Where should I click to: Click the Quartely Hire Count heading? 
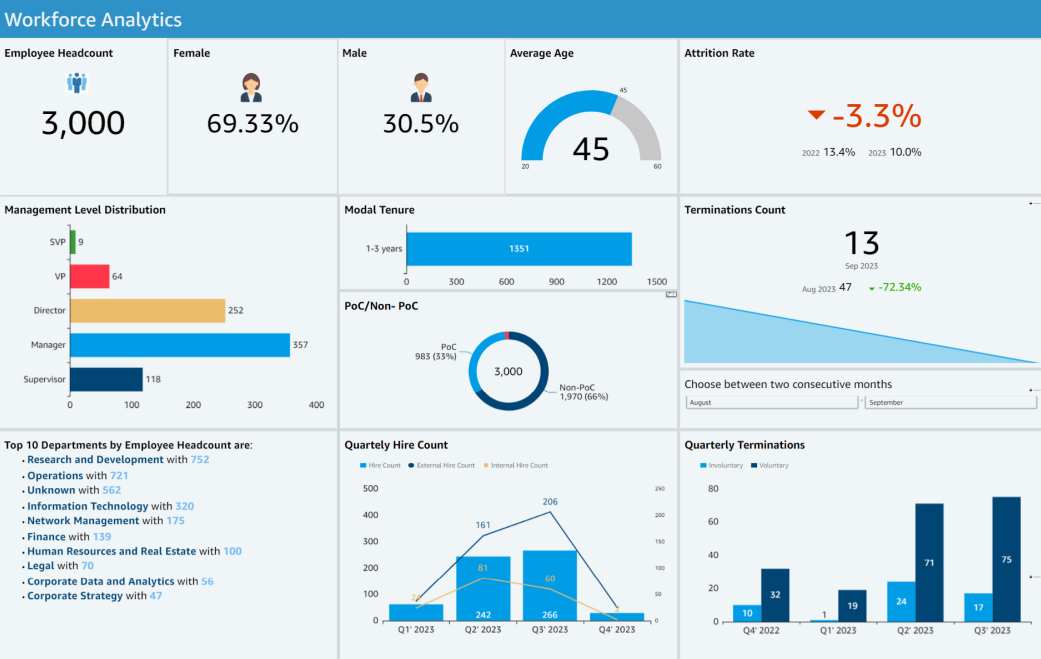(x=396, y=445)
